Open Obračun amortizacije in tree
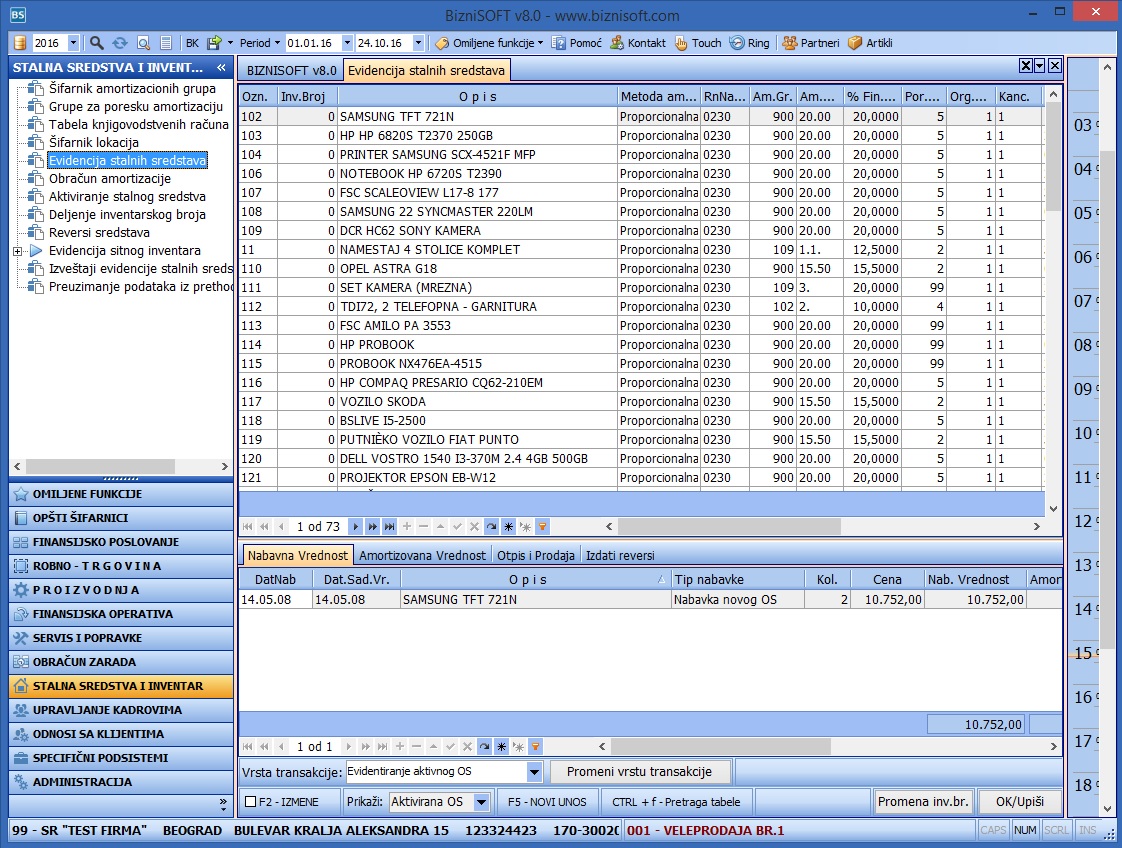 click(109, 179)
